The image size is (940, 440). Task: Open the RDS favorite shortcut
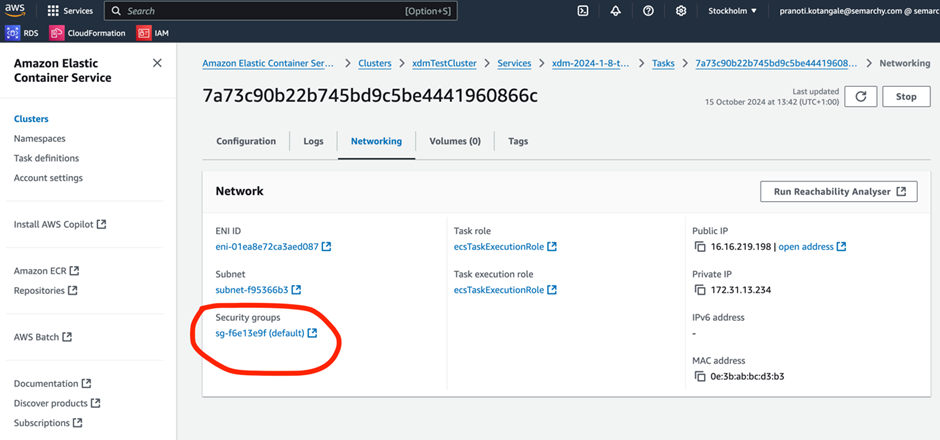[x=22, y=33]
